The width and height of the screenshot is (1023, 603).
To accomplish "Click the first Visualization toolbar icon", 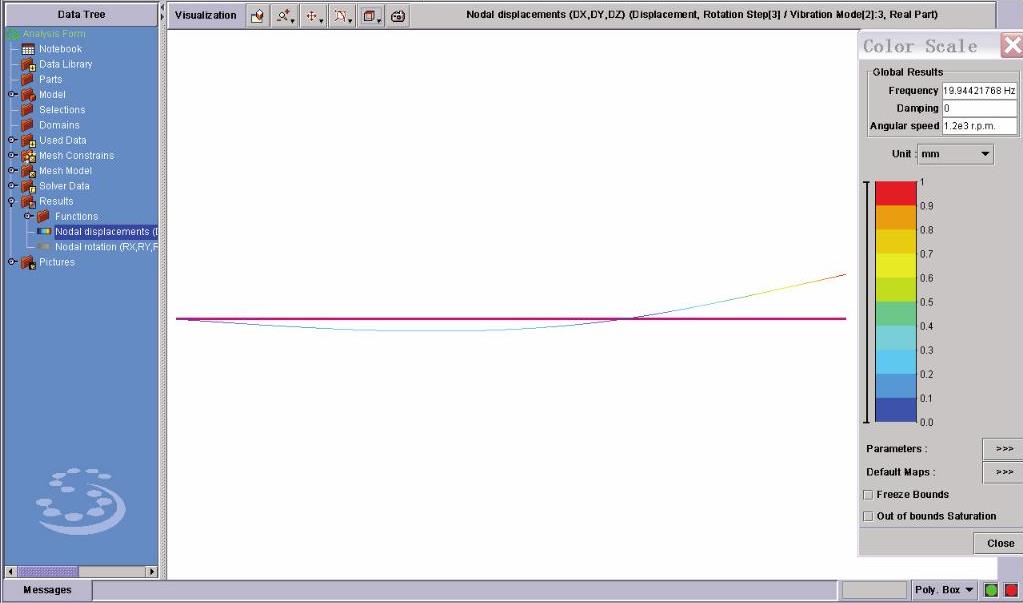I will [258, 16].
